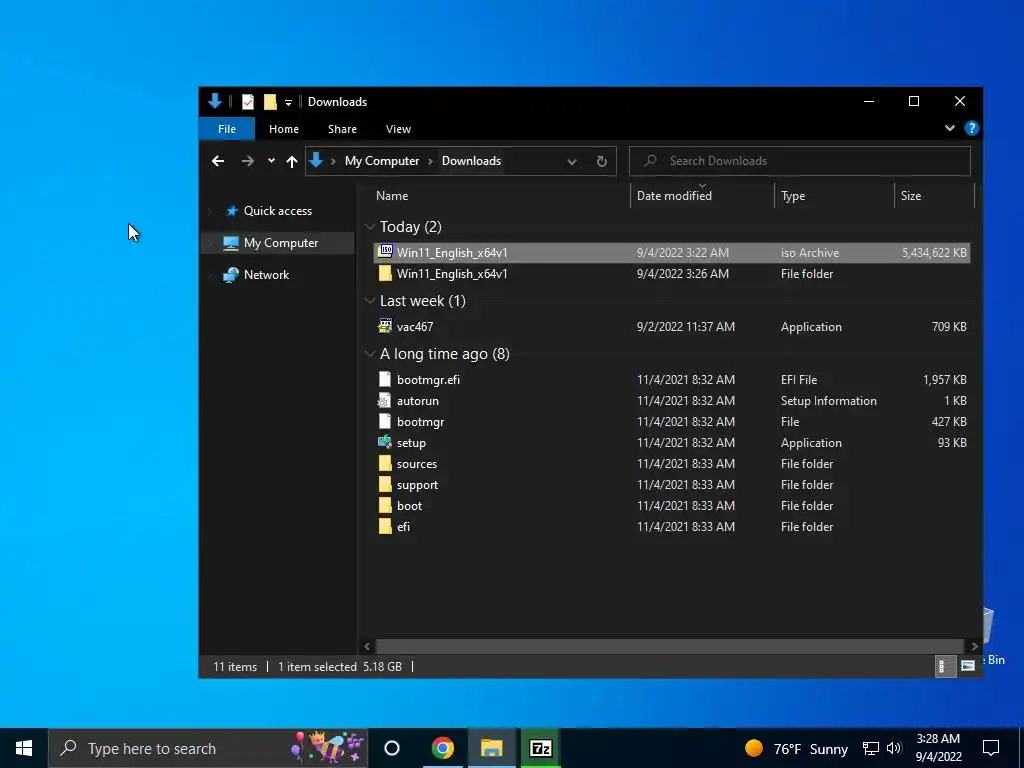Image resolution: width=1024 pixels, height=768 pixels.
Task: Click File Explorer taskbar icon
Action: [492, 748]
